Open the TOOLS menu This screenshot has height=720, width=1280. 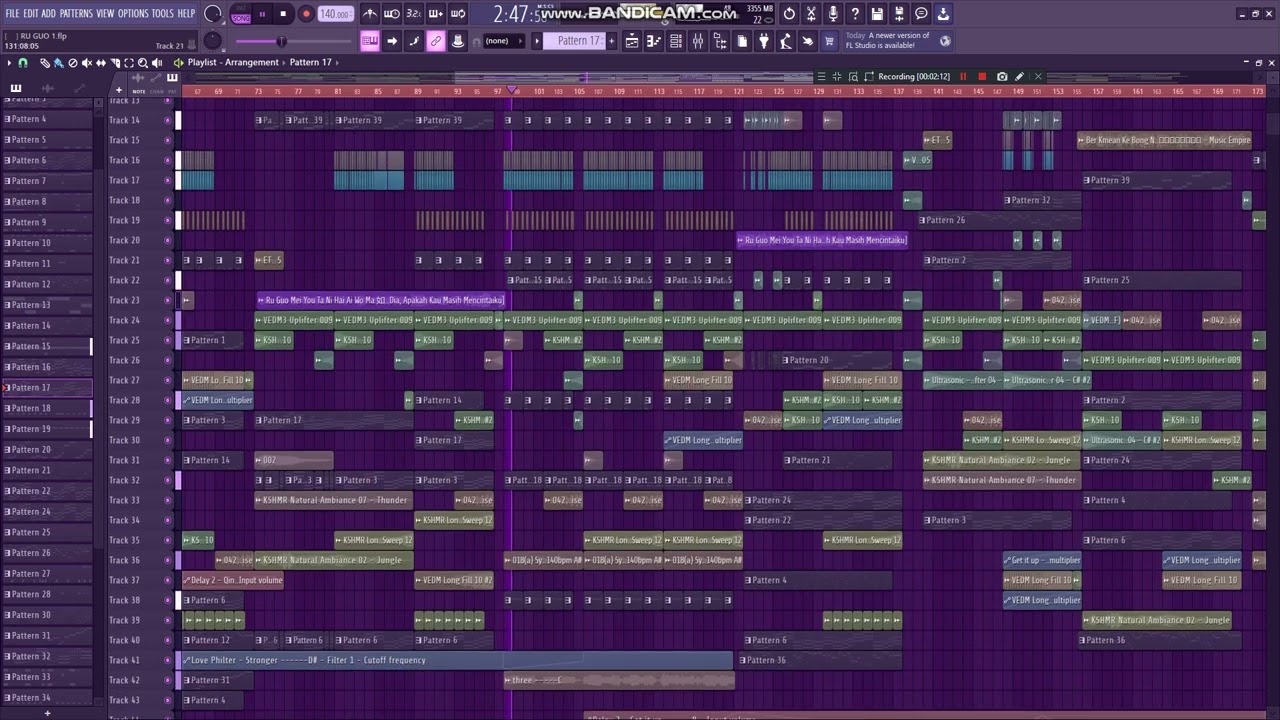[162, 13]
